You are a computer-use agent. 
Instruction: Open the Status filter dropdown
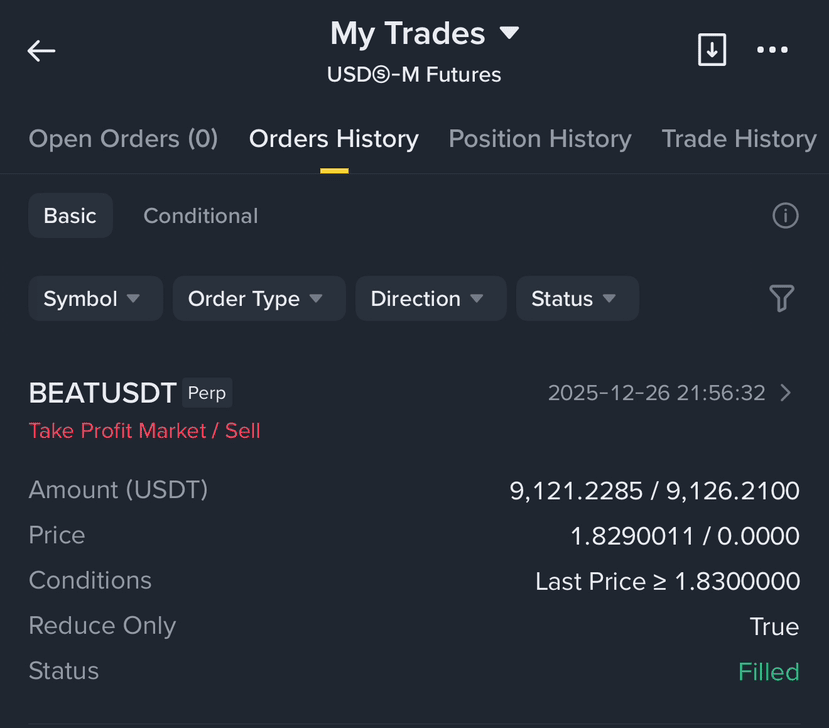pyautogui.click(x=577, y=299)
